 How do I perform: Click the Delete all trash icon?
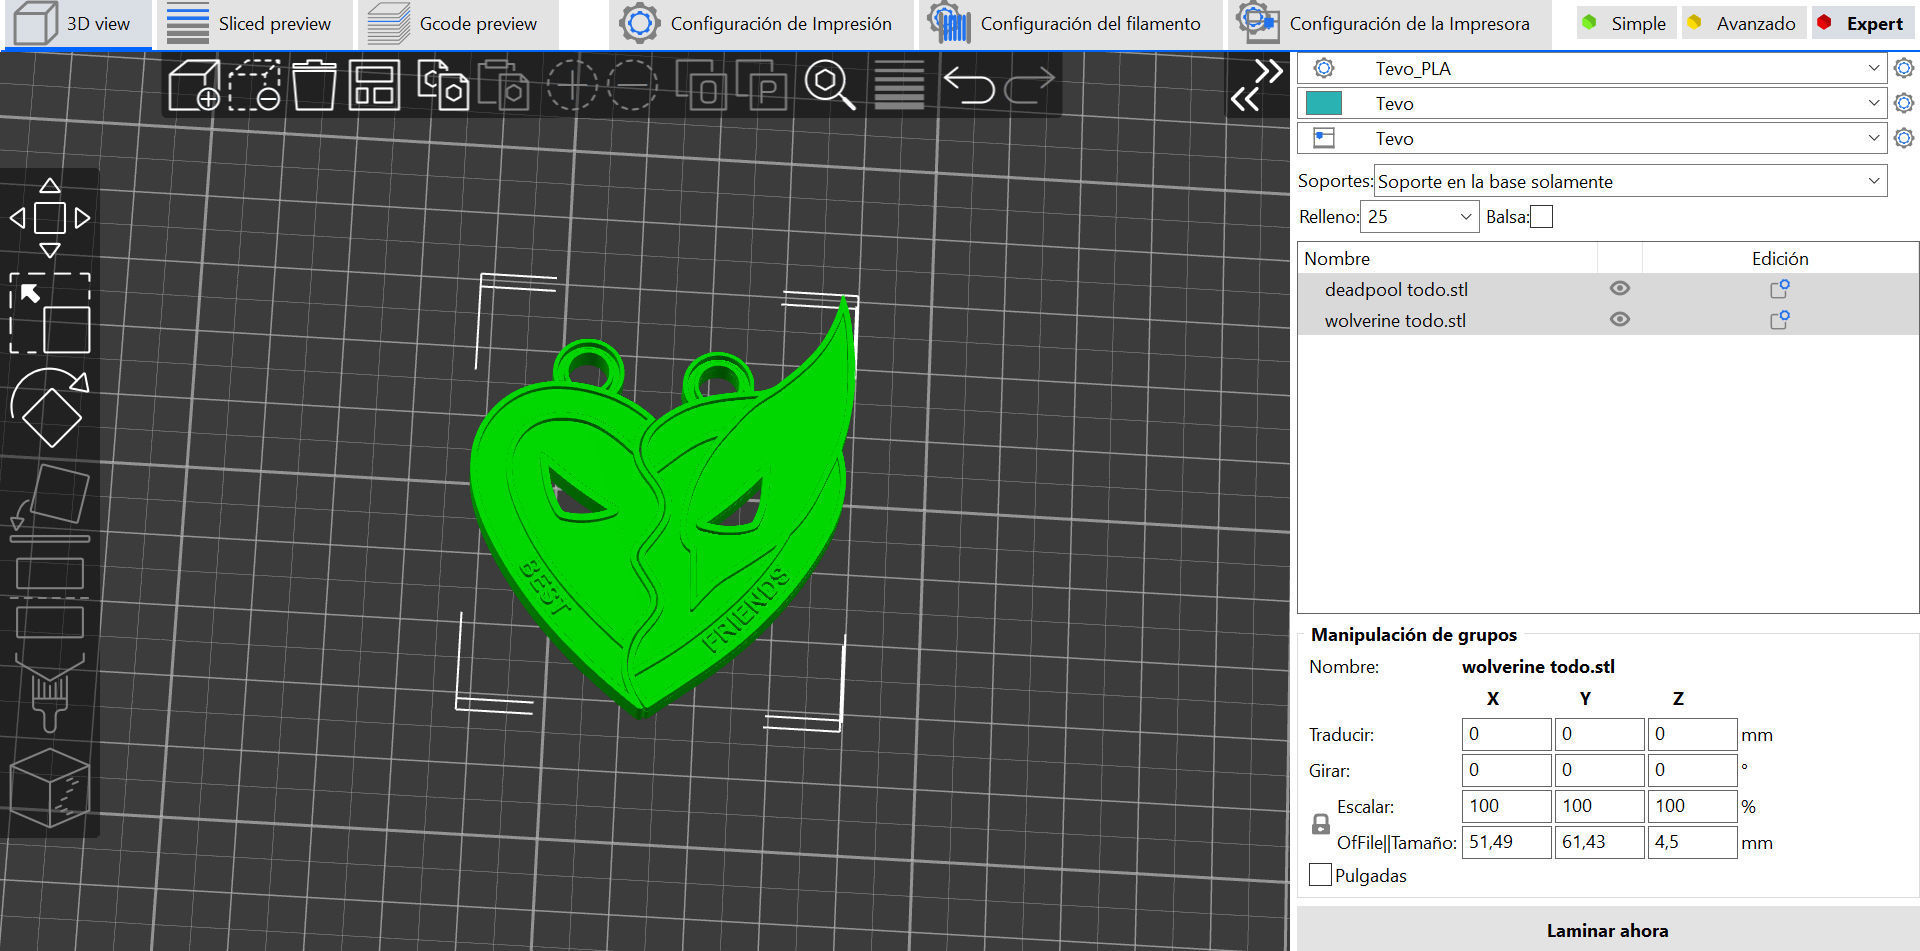tap(314, 85)
